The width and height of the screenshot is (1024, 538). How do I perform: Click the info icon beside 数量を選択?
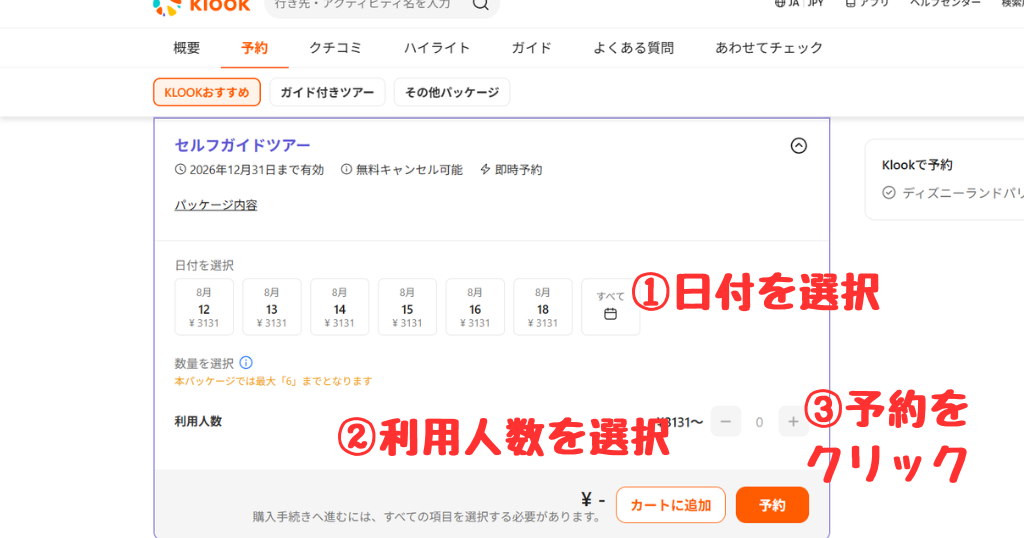pyautogui.click(x=246, y=362)
